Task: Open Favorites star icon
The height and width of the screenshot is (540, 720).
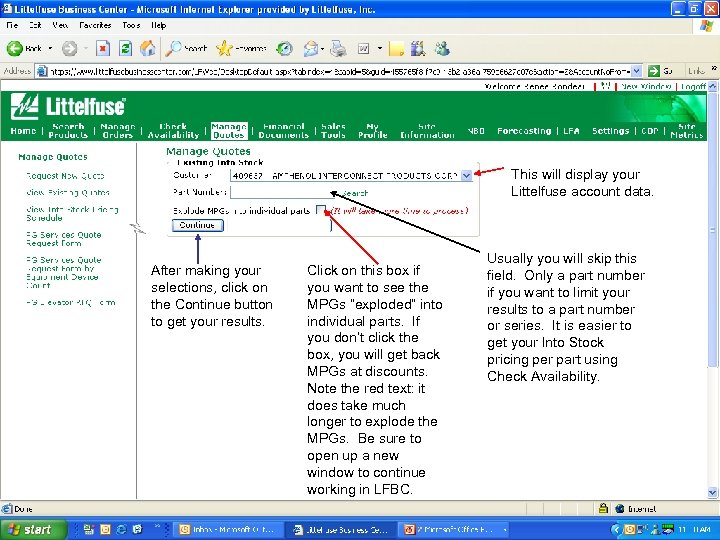Action: (224, 48)
